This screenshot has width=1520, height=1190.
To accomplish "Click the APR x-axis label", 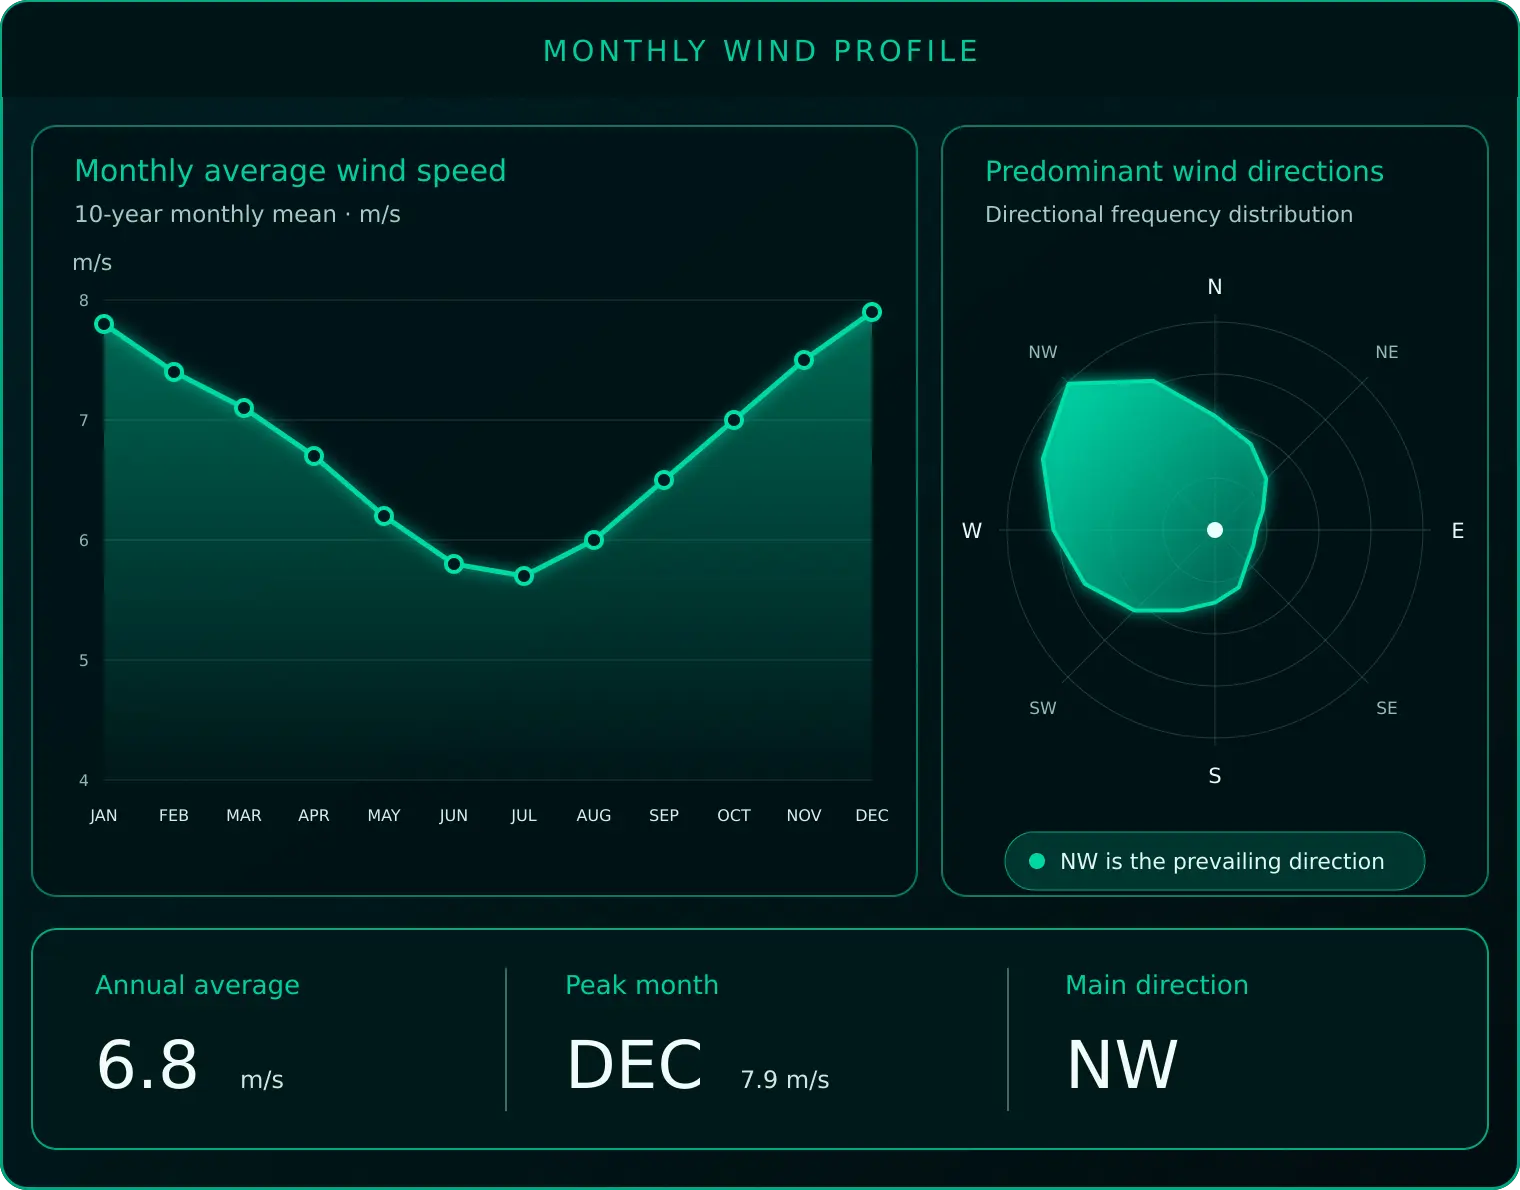I will pos(314,815).
